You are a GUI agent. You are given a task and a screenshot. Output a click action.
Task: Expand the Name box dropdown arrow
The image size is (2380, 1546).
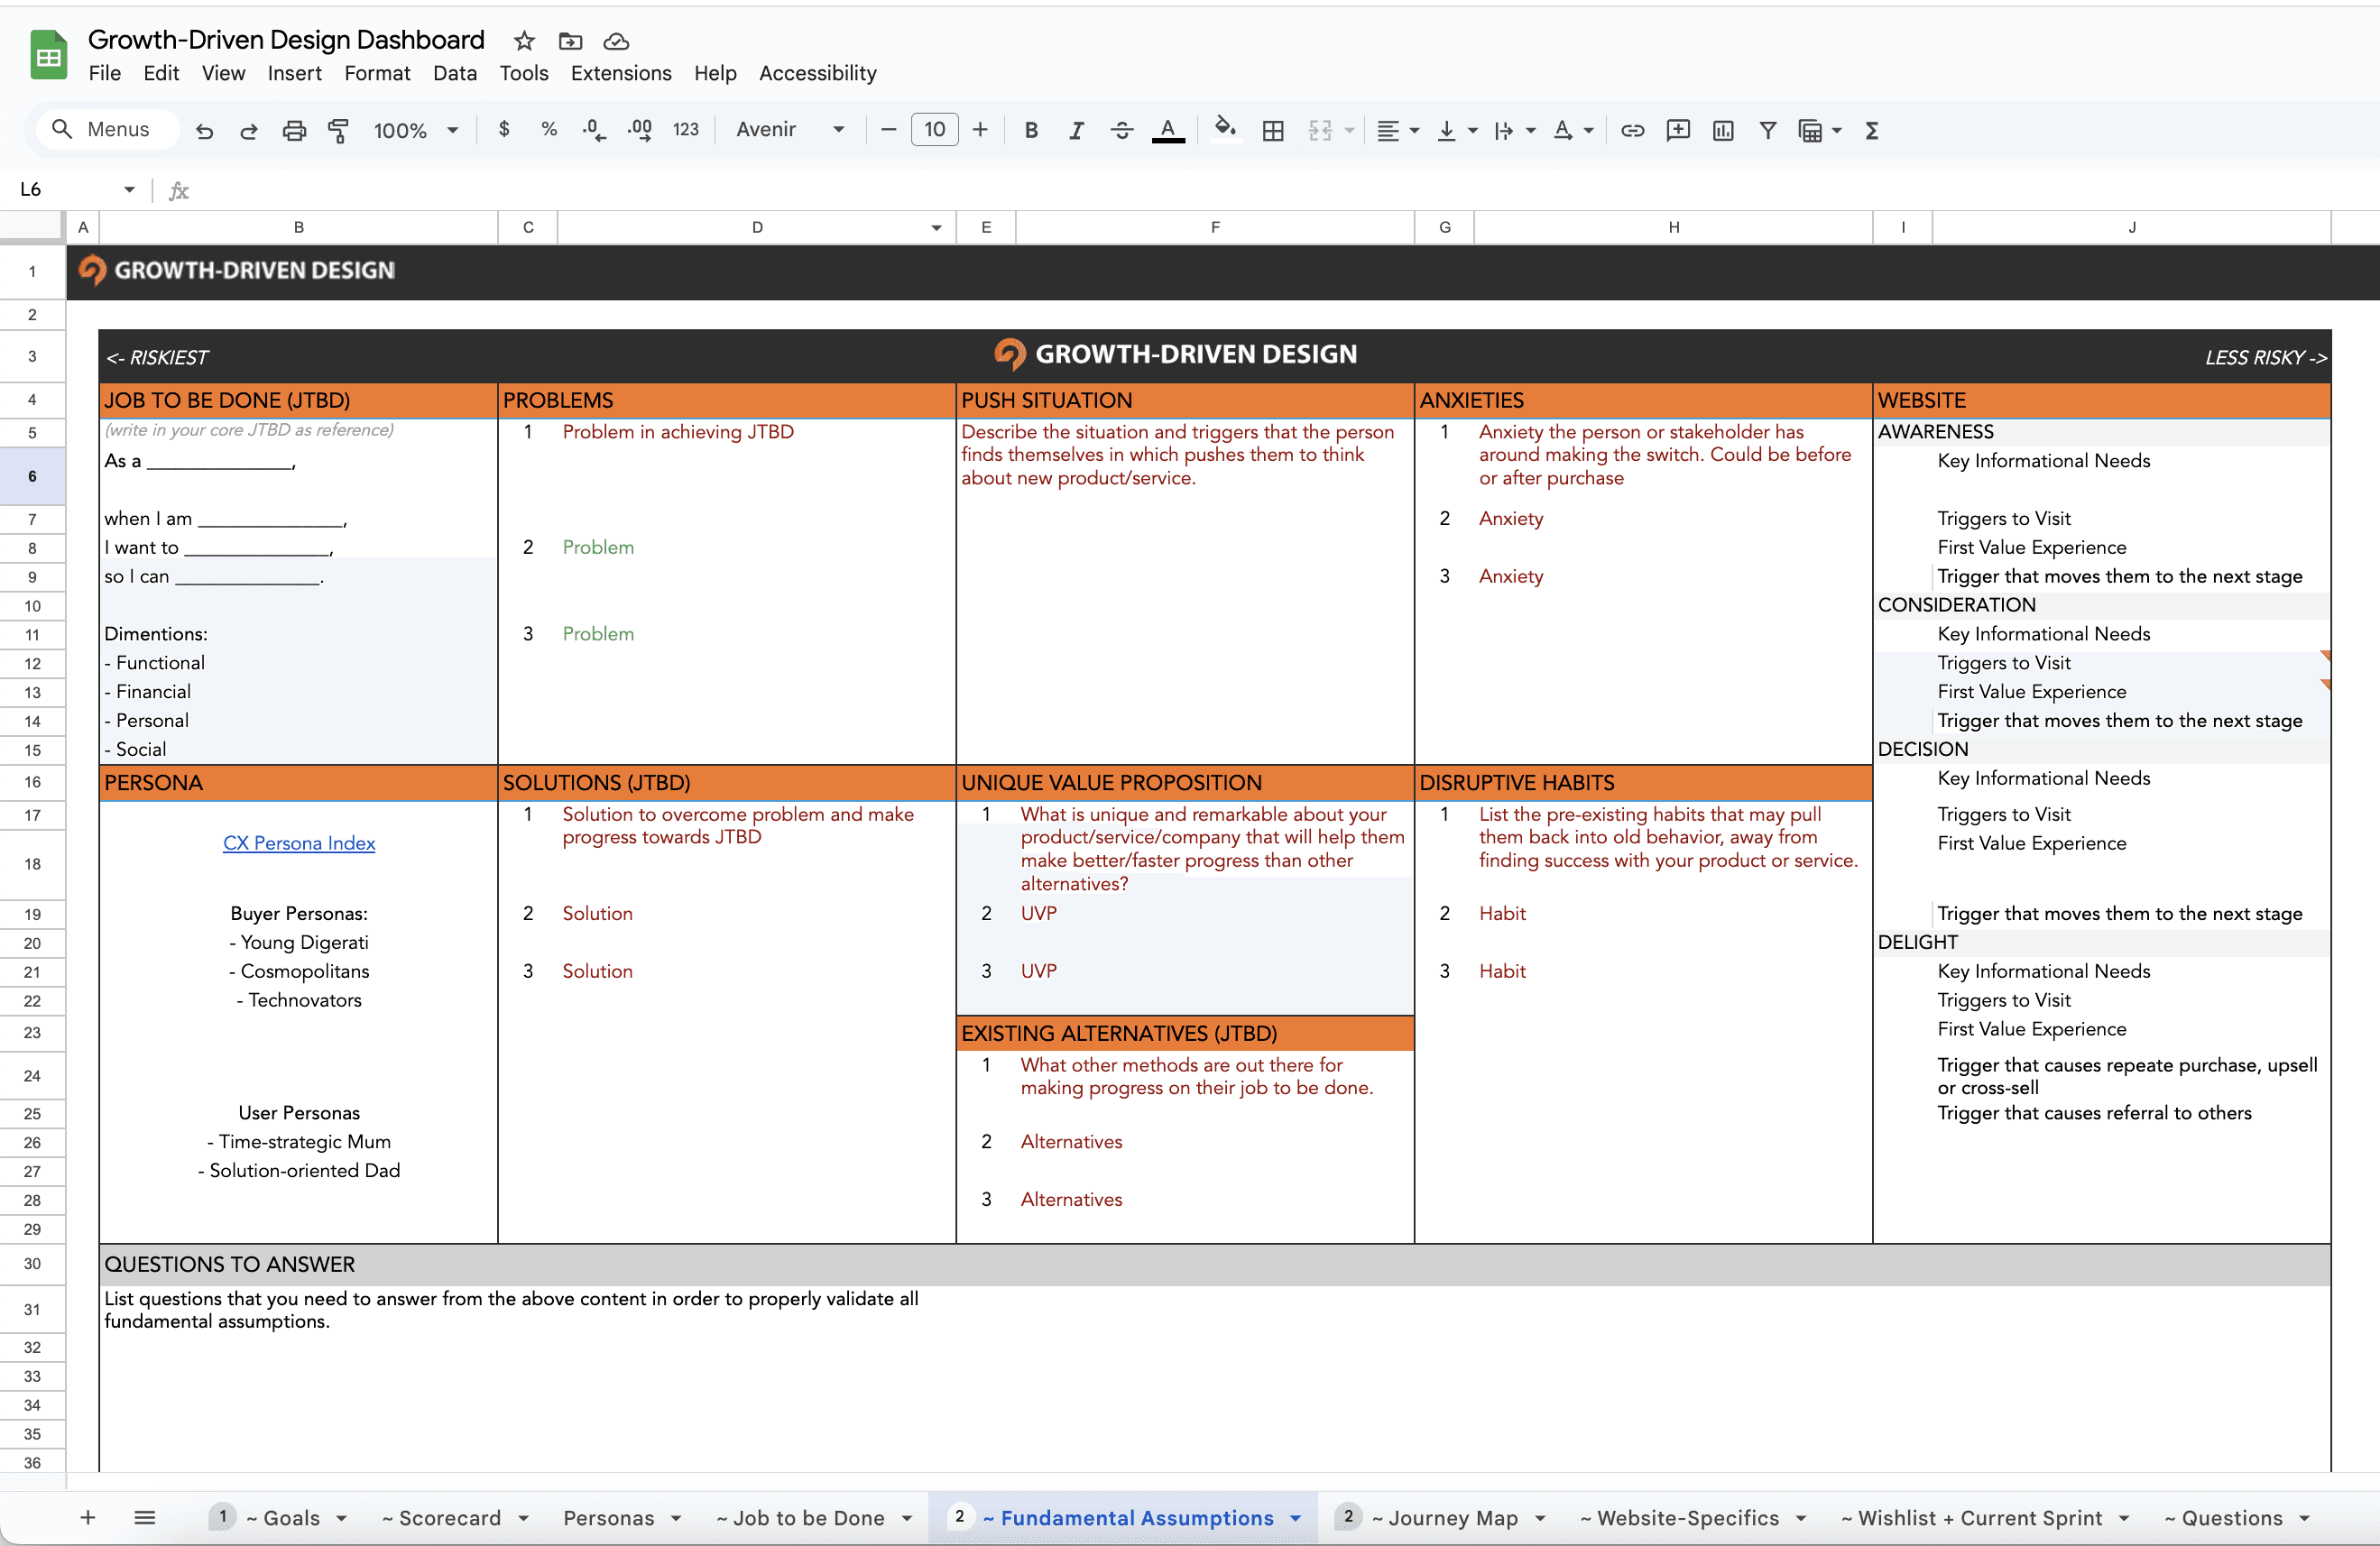pyautogui.click(x=129, y=189)
